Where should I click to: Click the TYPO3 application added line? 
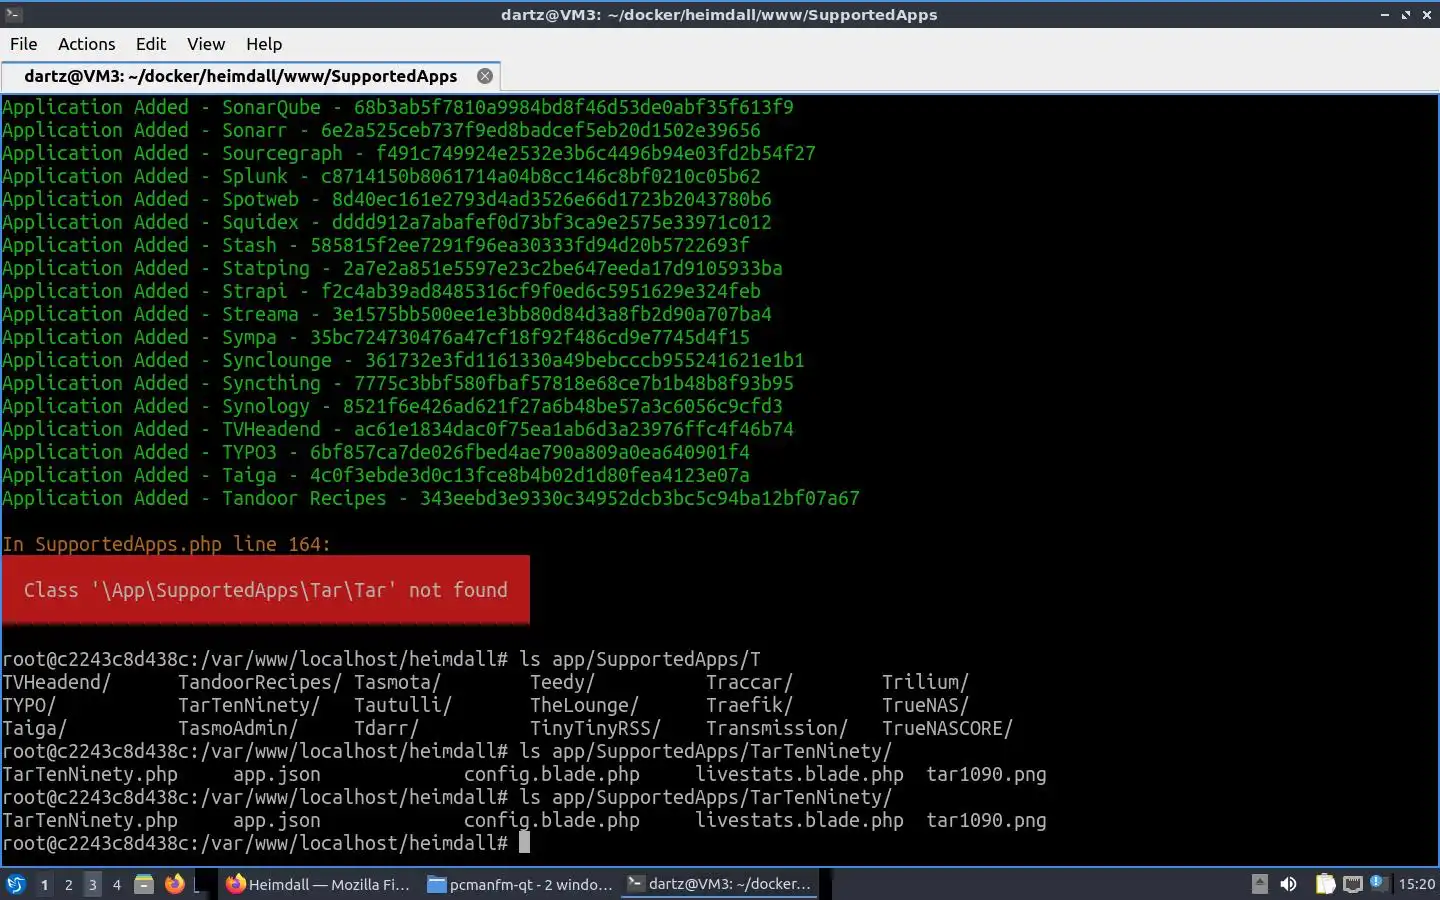(376, 452)
